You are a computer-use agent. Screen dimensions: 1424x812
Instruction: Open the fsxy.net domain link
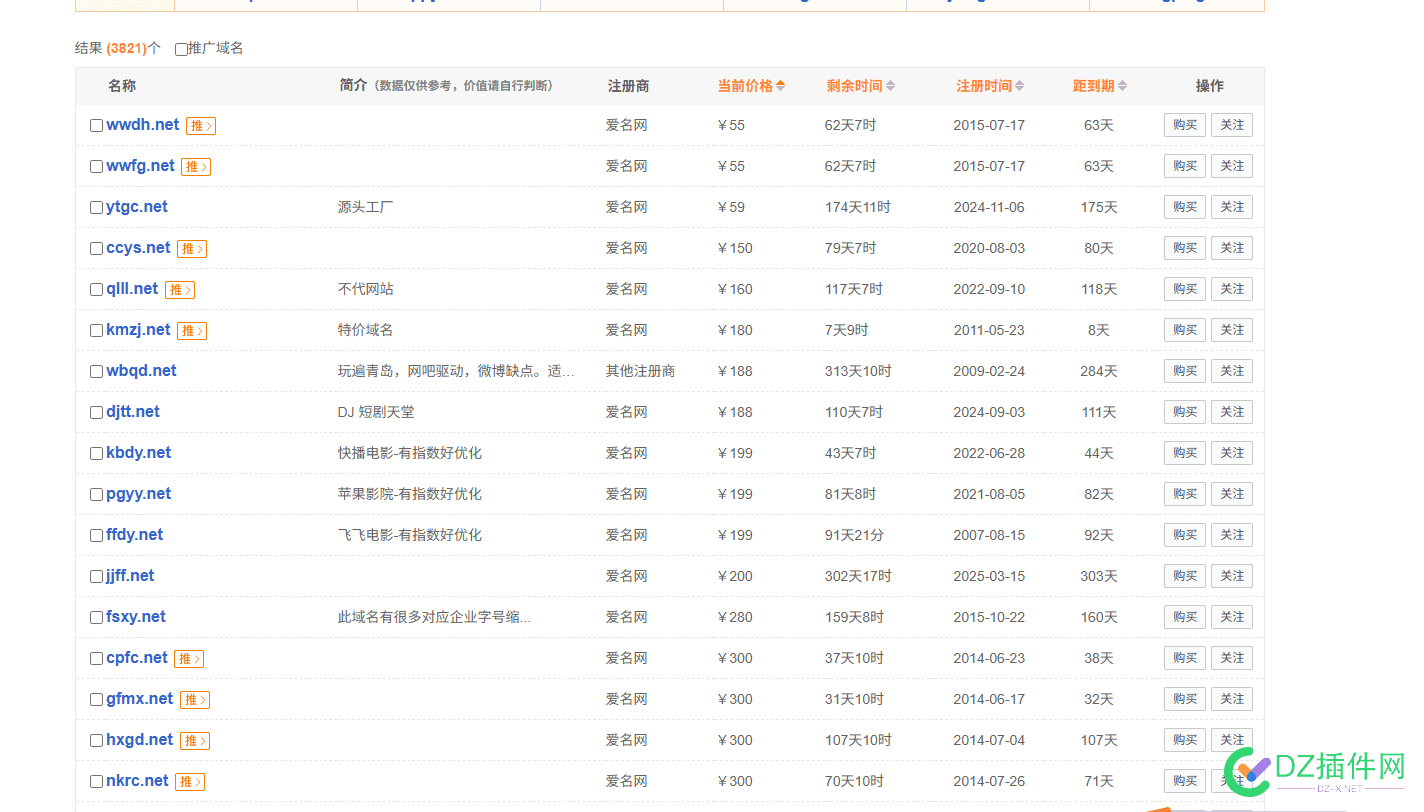click(136, 617)
